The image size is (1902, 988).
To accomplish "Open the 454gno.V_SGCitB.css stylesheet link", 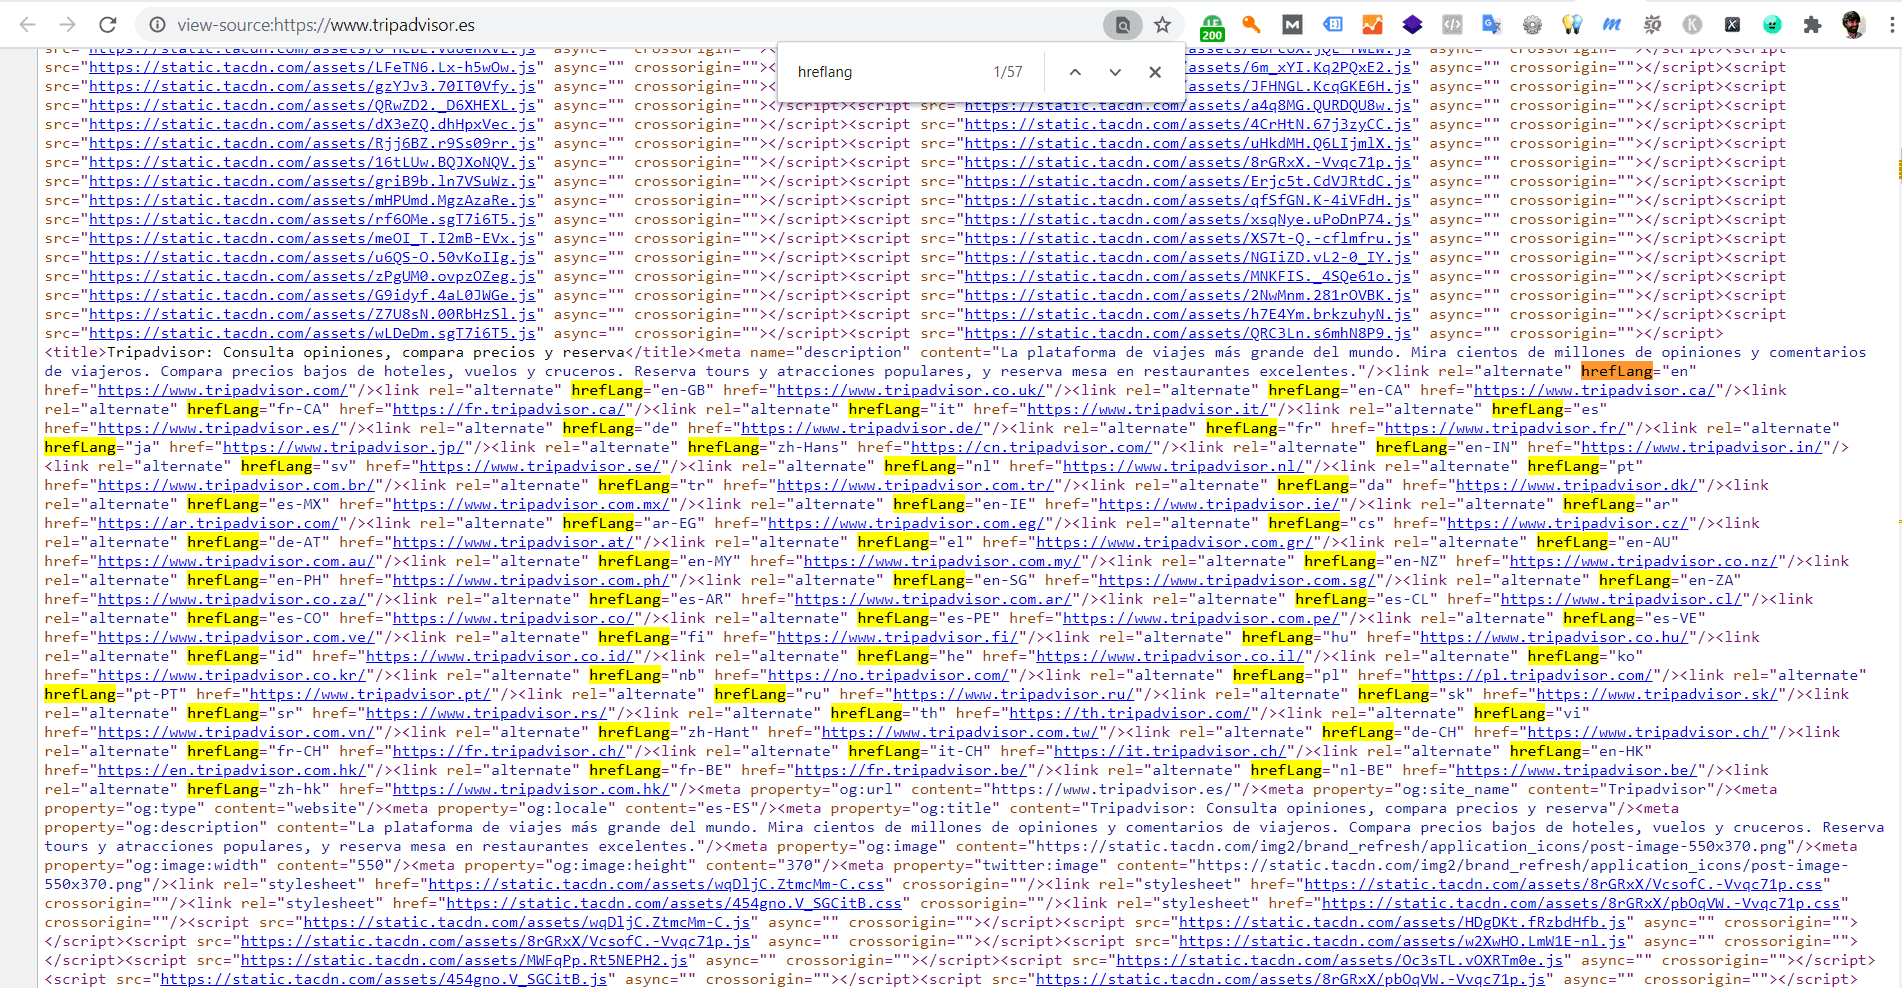I will (x=674, y=903).
